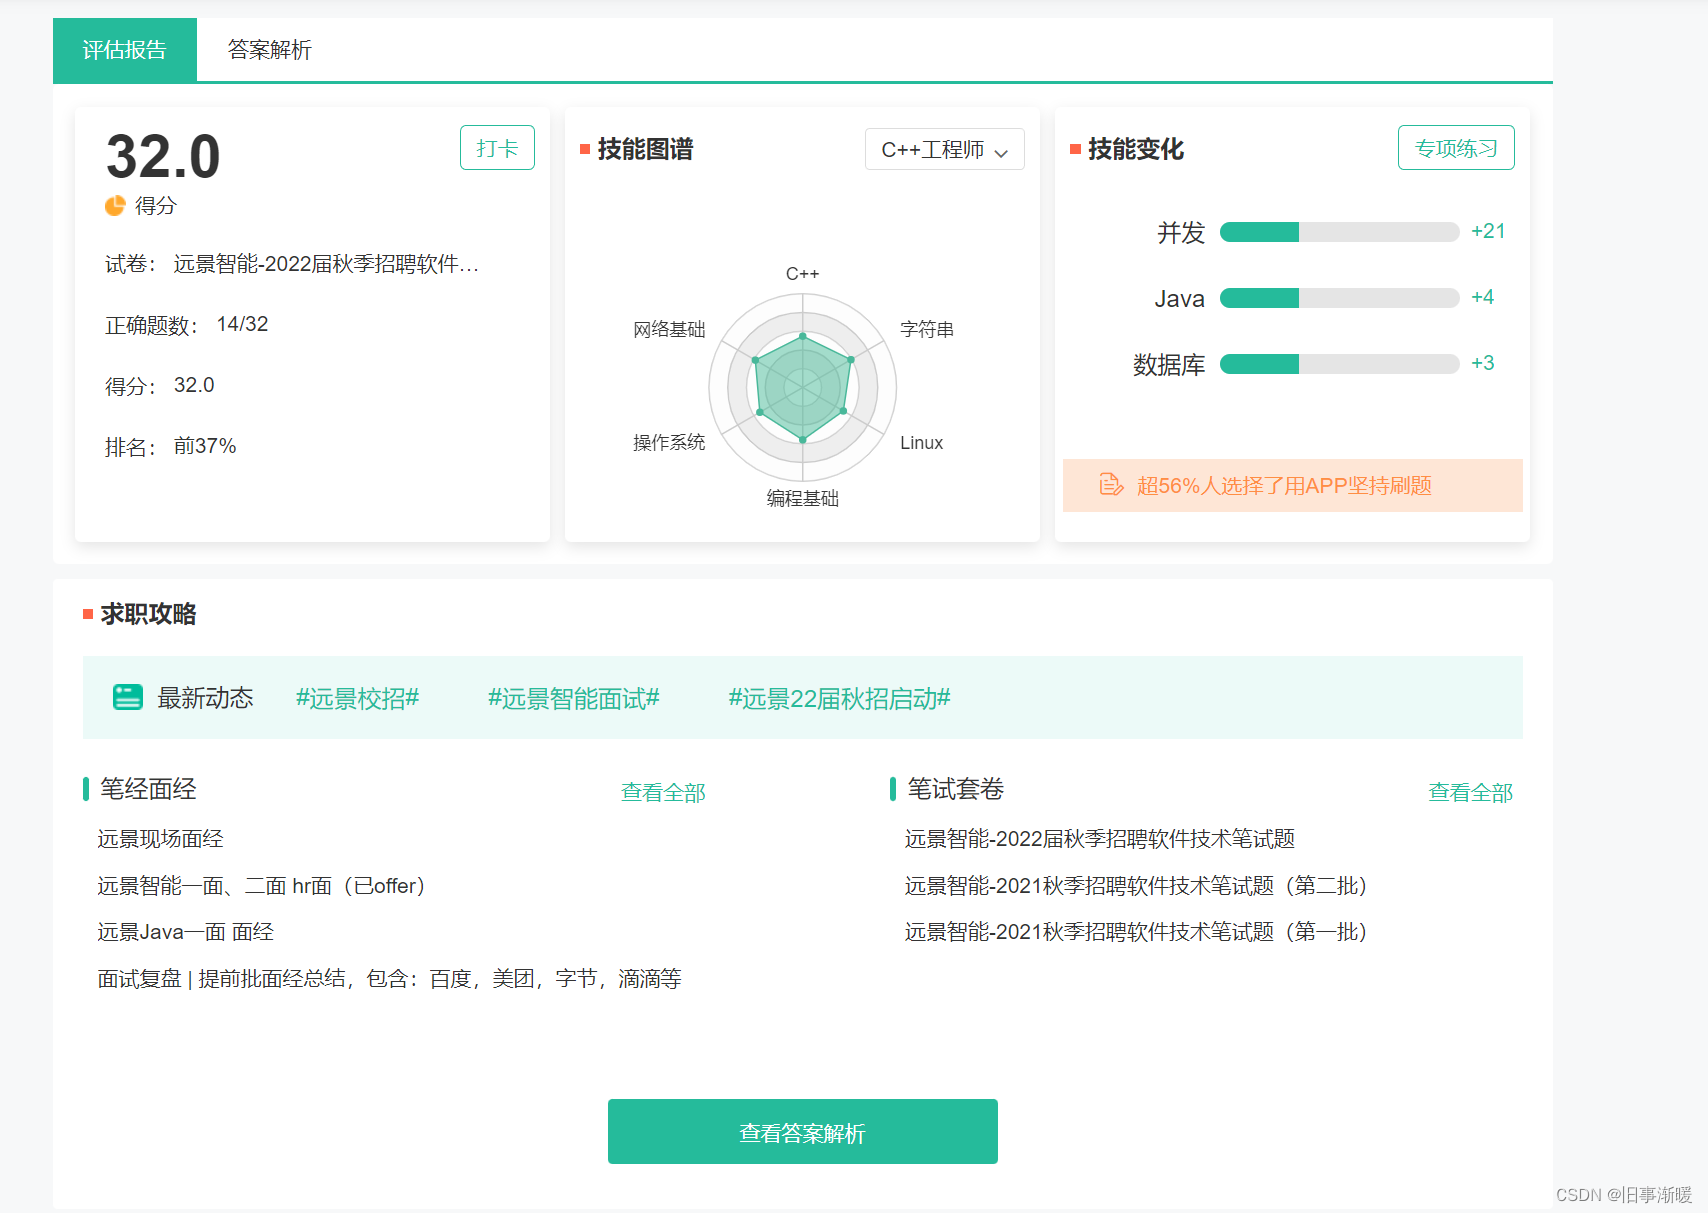Click the 操作系统 radar axis label
The width and height of the screenshot is (1708, 1213).
(x=669, y=443)
